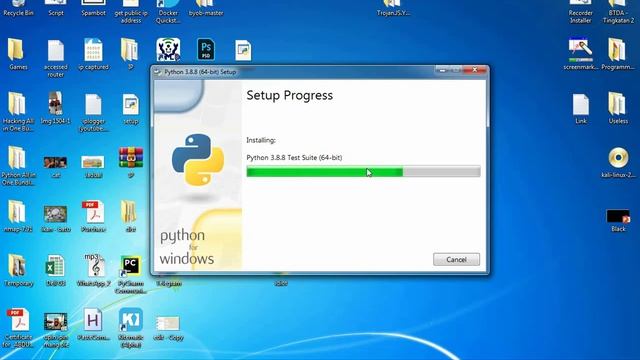The image size is (640, 360).
Task: Open the nmap-7.92 folder
Action: (x=18, y=216)
